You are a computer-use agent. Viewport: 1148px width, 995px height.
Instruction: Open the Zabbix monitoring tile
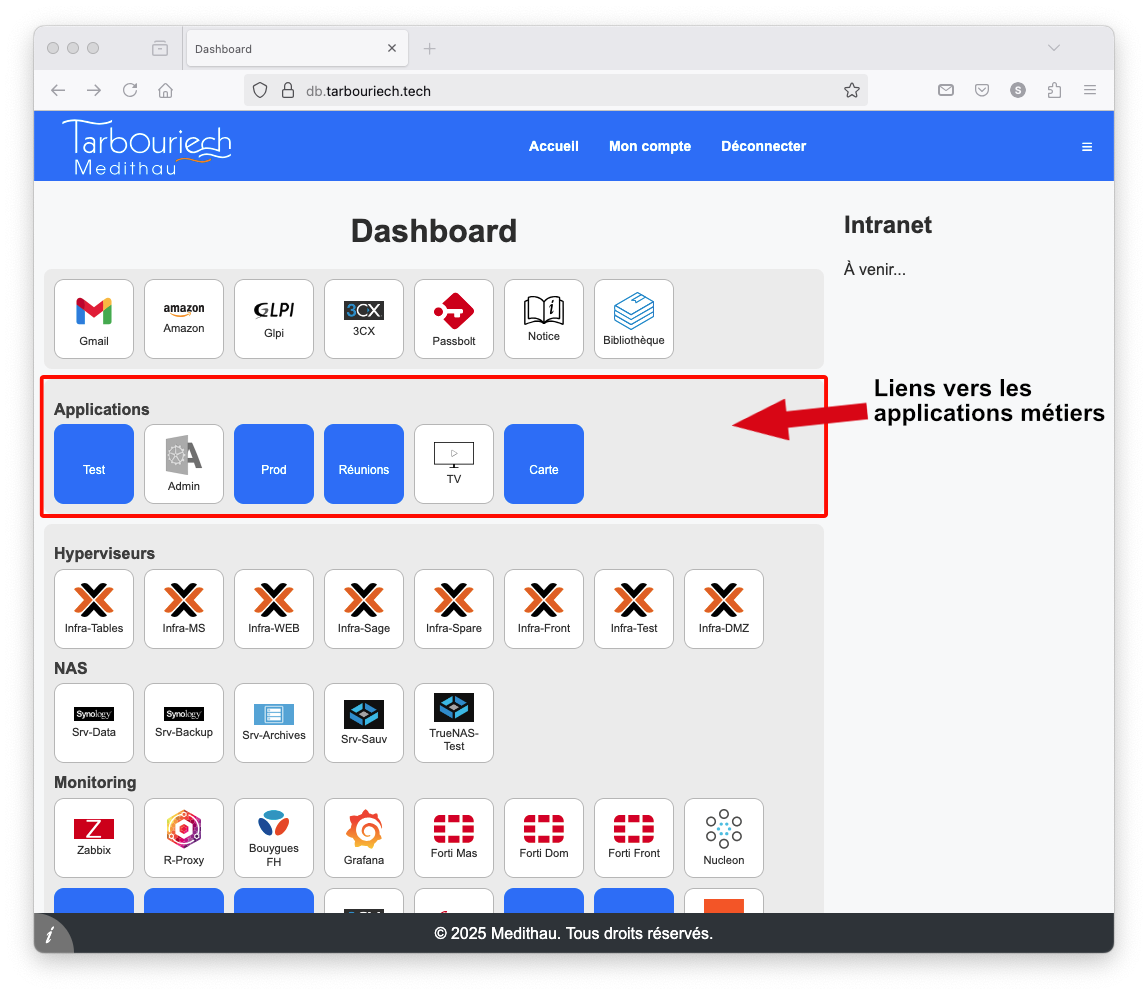[93, 837]
